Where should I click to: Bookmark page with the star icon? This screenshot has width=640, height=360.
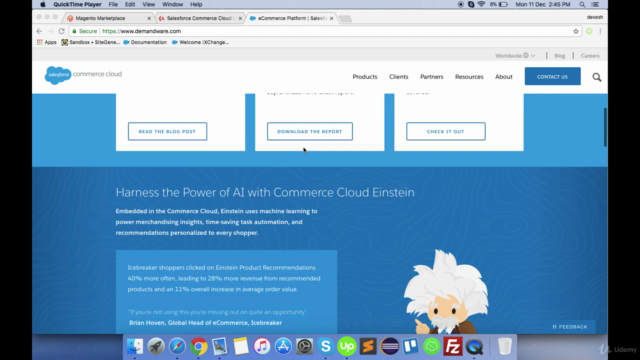pos(576,31)
